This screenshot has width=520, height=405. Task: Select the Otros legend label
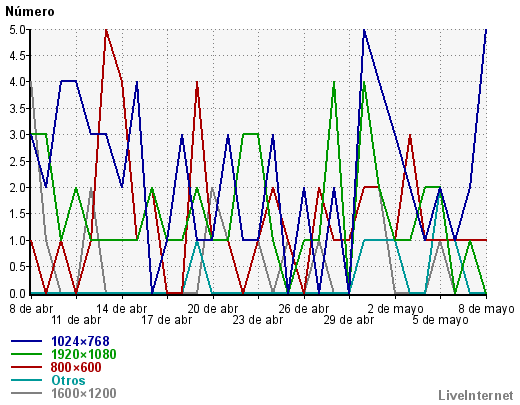(x=68, y=380)
